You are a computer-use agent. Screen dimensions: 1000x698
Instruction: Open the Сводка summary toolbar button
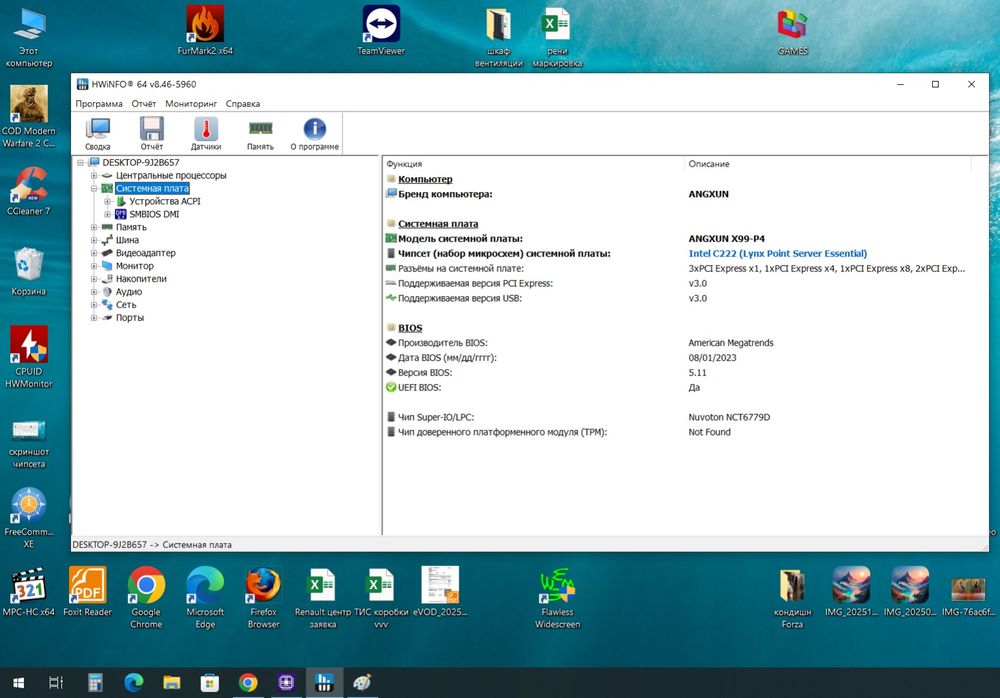click(x=98, y=133)
